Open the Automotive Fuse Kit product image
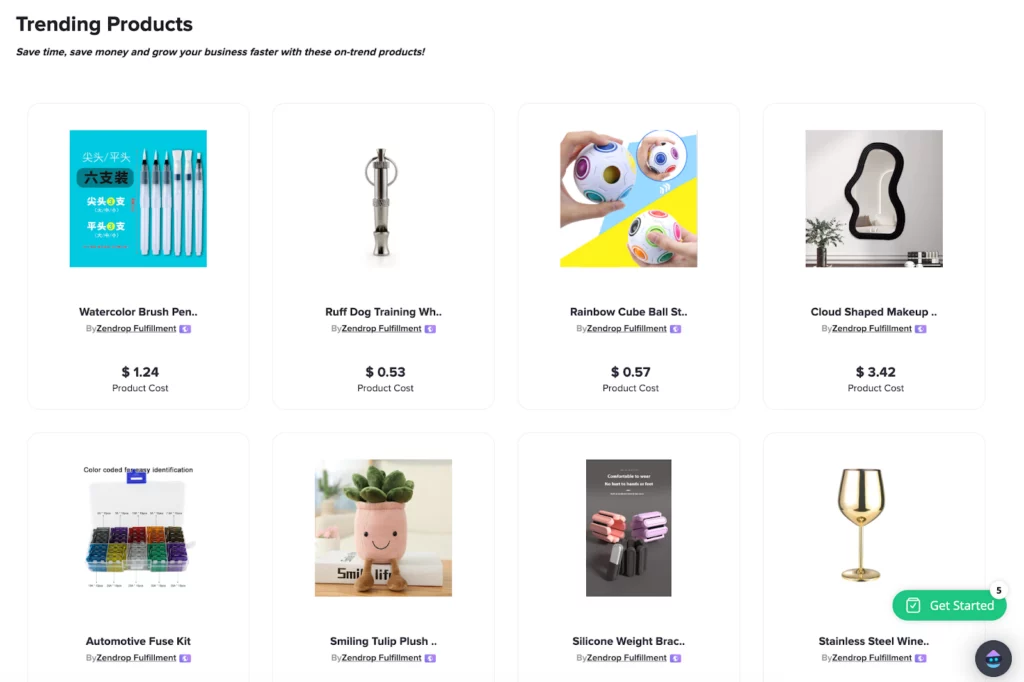Viewport: 1024px width, 682px height. point(138,528)
